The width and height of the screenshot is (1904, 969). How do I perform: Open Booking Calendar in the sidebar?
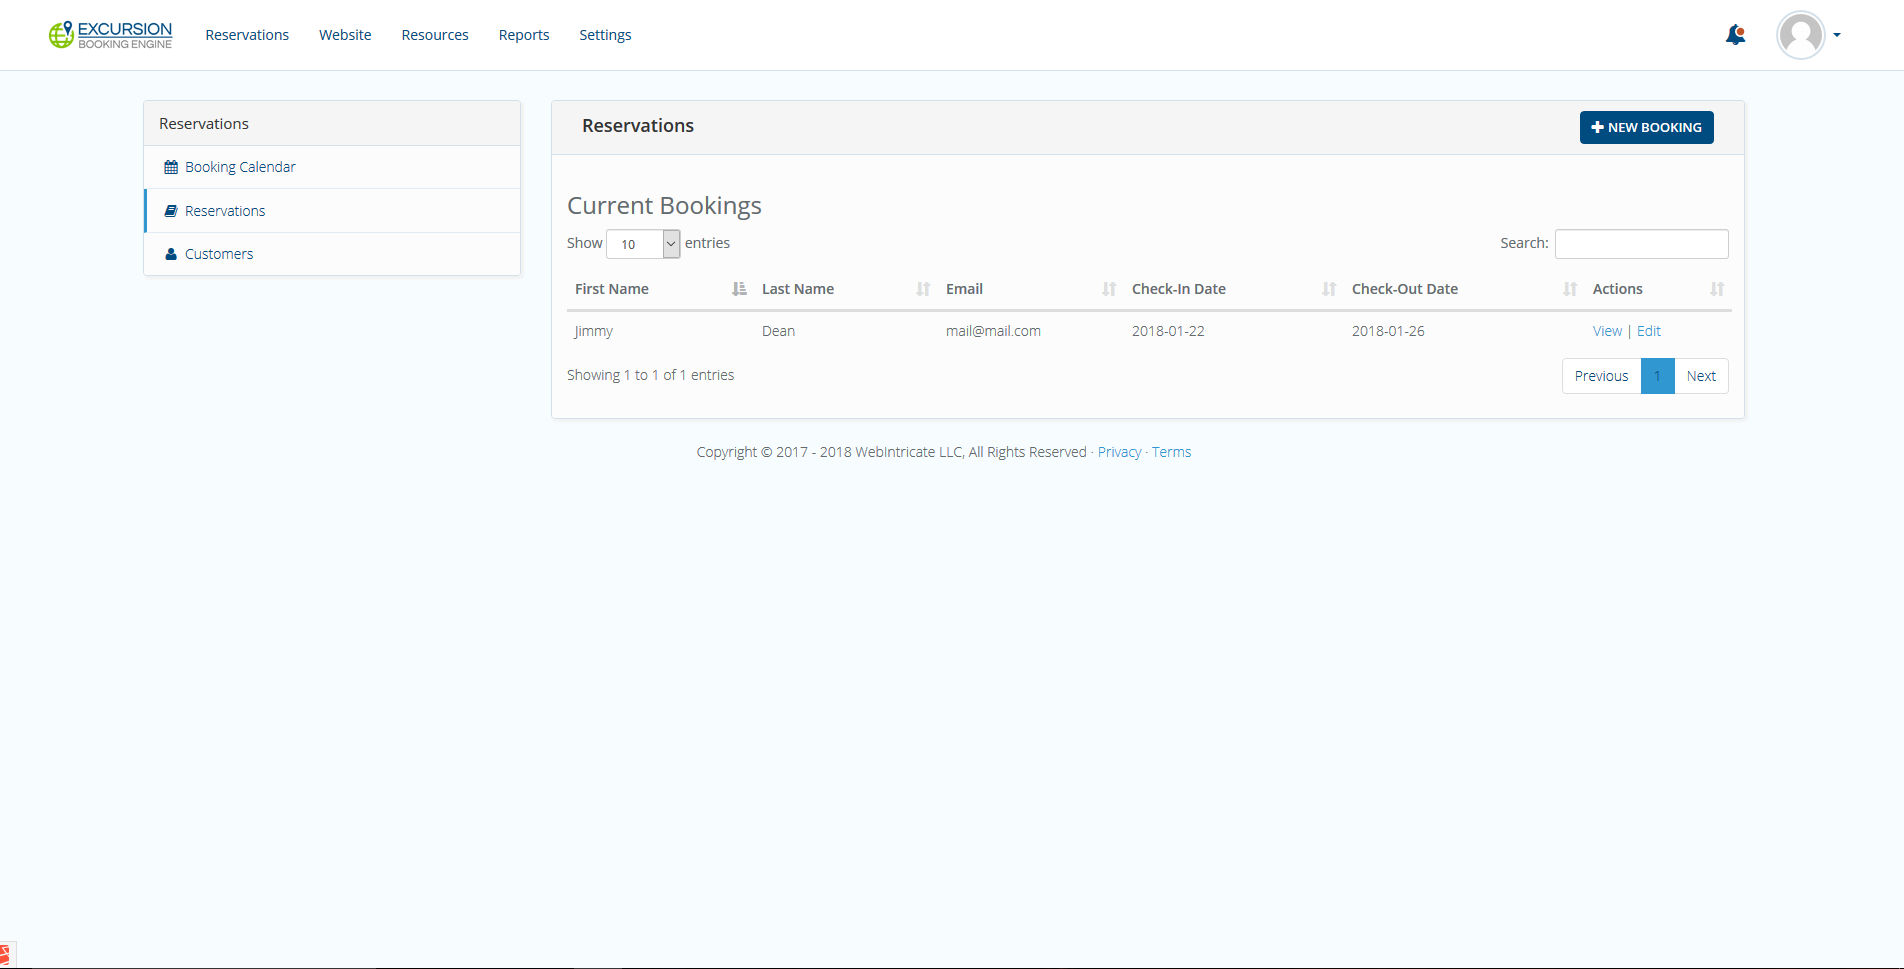point(240,167)
